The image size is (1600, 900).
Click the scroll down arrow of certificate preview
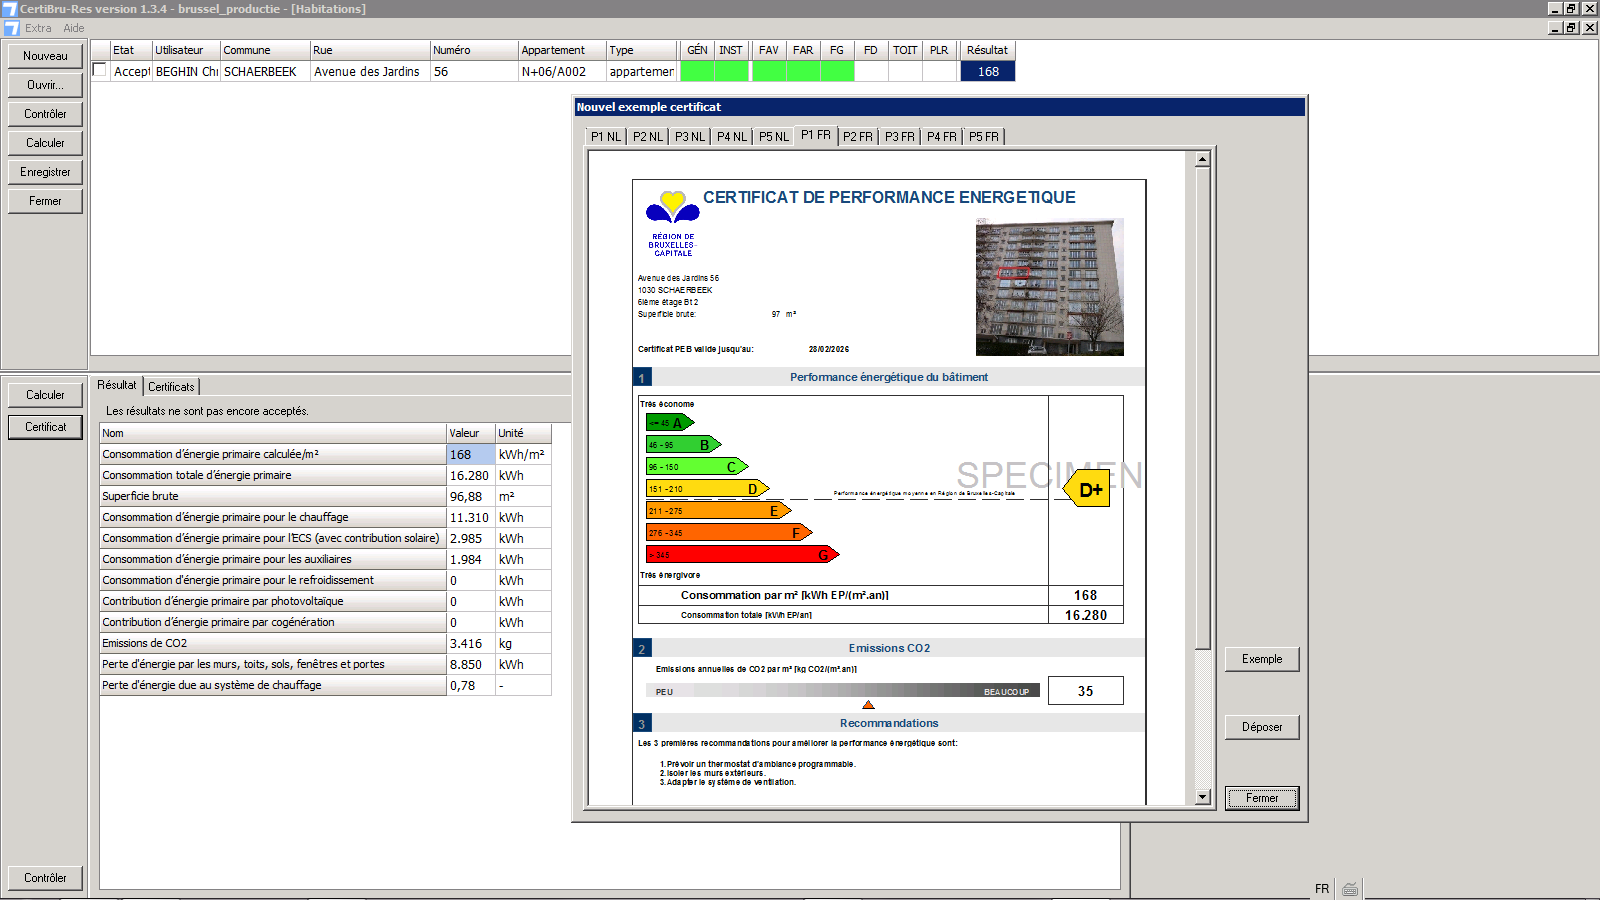[1202, 797]
